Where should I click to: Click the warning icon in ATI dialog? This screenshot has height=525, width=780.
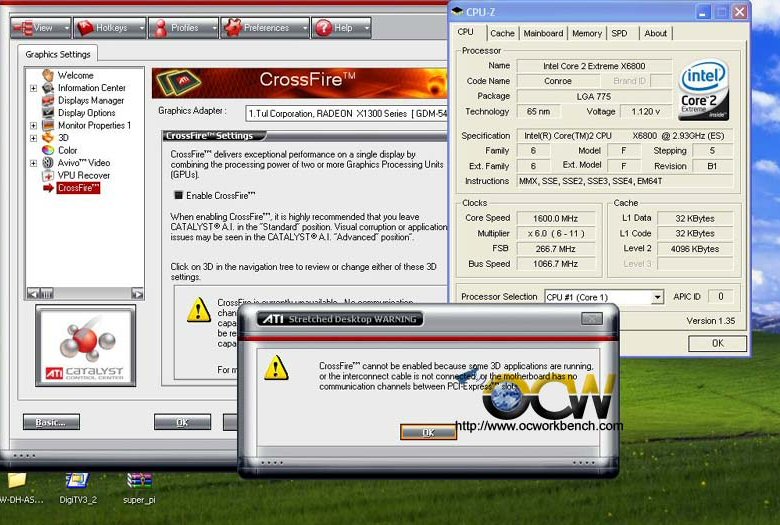pos(276,368)
